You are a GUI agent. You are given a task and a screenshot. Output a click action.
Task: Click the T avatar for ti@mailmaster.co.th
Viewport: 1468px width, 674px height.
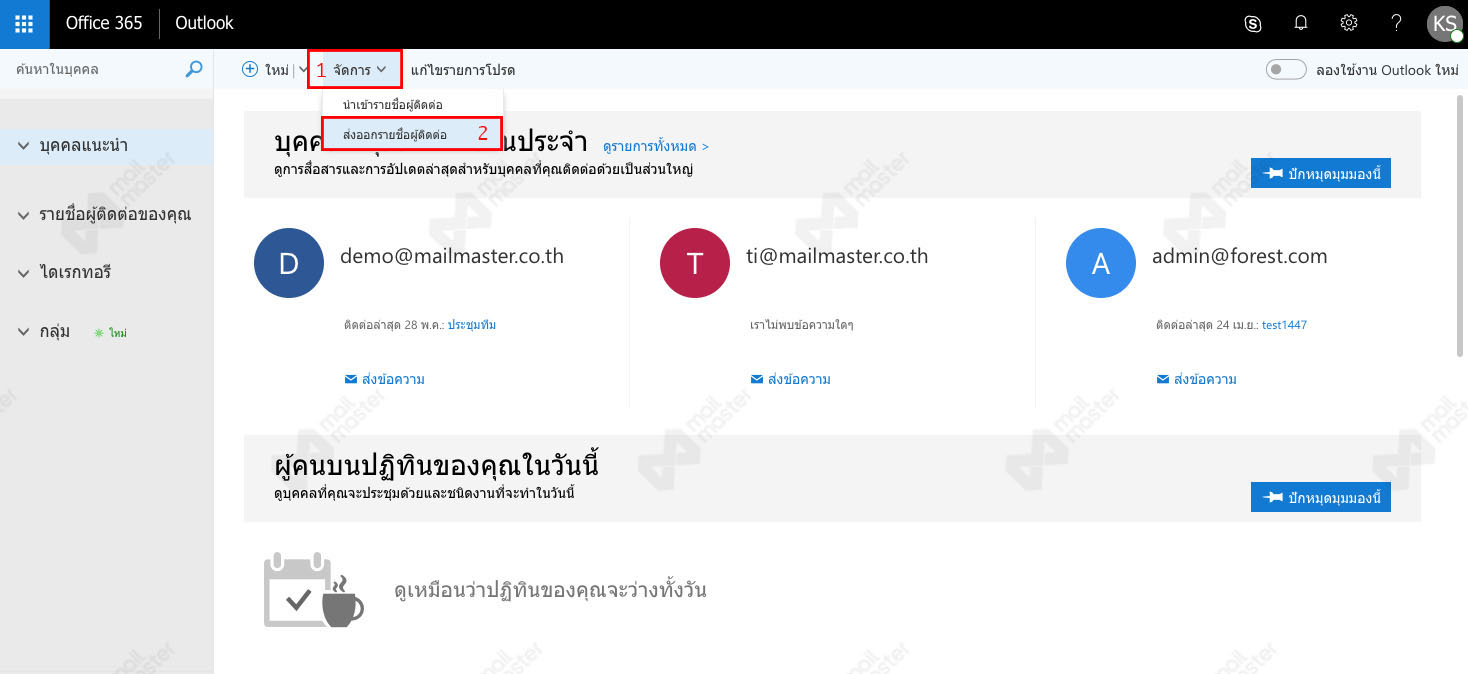pyautogui.click(x=695, y=262)
